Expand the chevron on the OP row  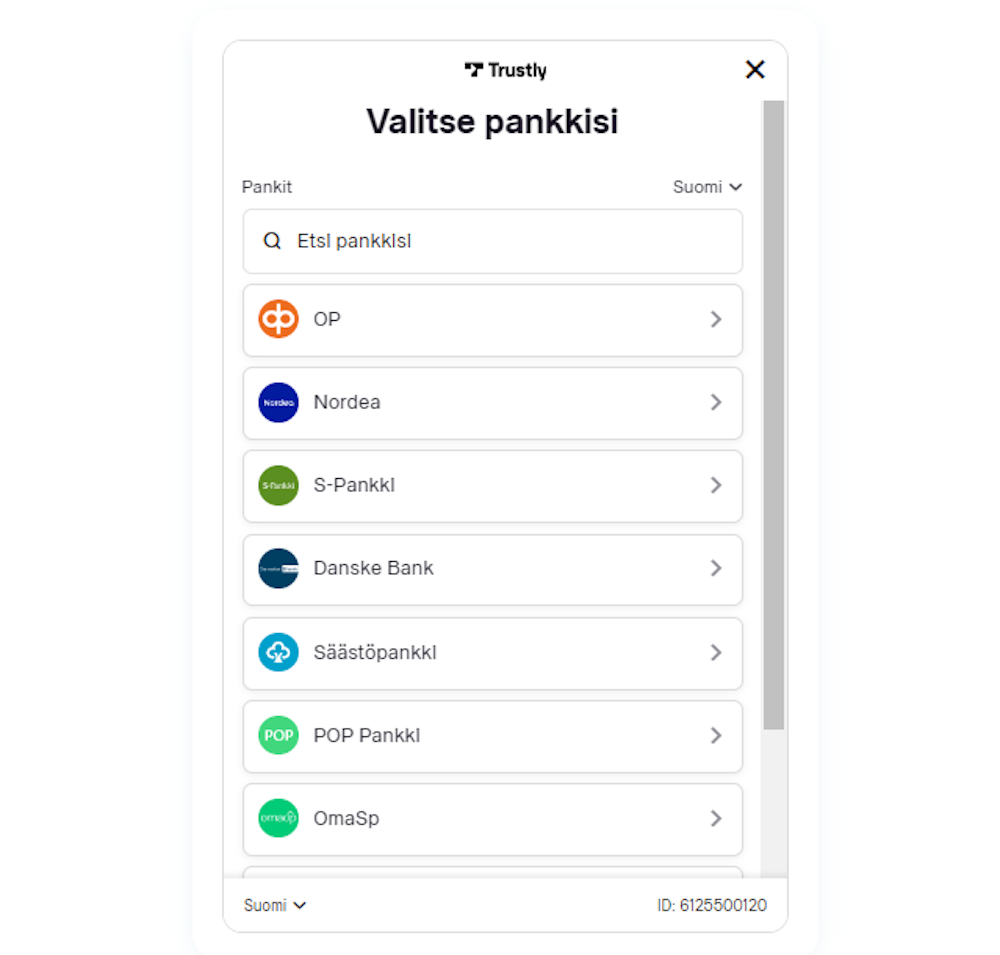(716, 319)
